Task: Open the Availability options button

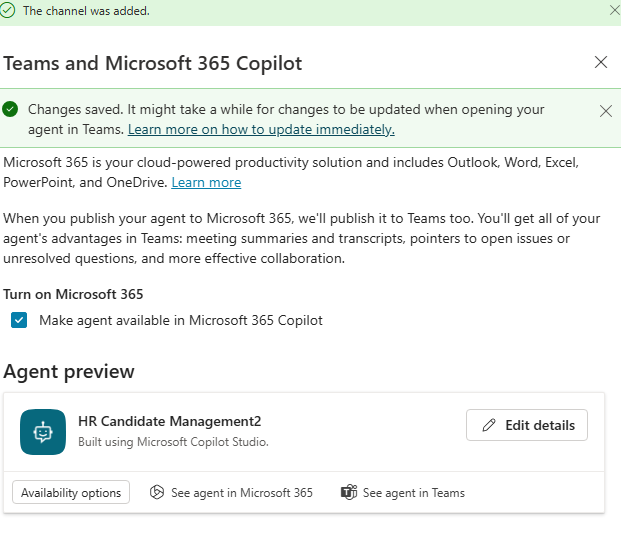Action: pyautogui.click(x=71, y=492)
